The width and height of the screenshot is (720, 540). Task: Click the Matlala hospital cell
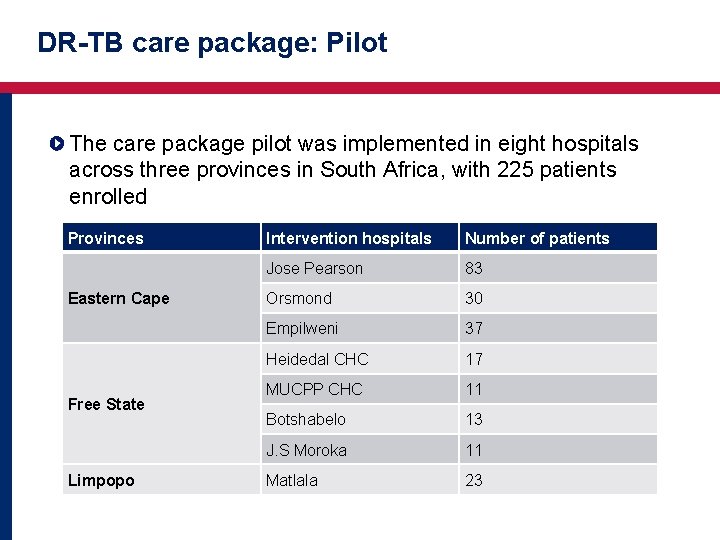[360, 480]
